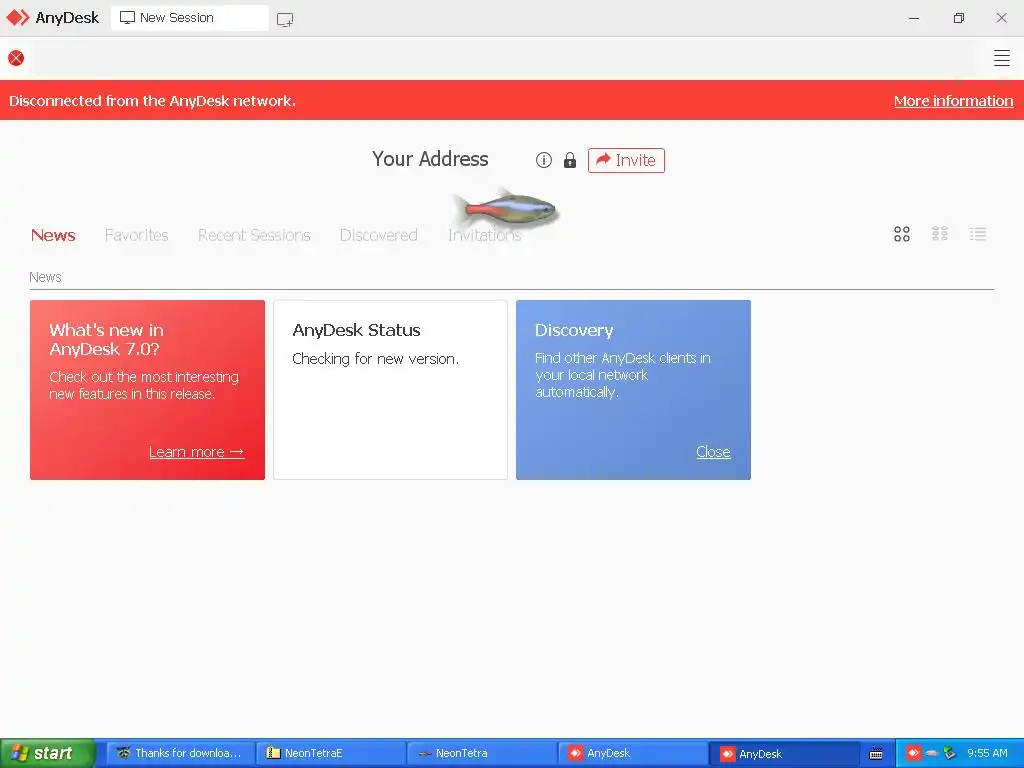
Task: Close the Discovery card
Action: point(712,452)
